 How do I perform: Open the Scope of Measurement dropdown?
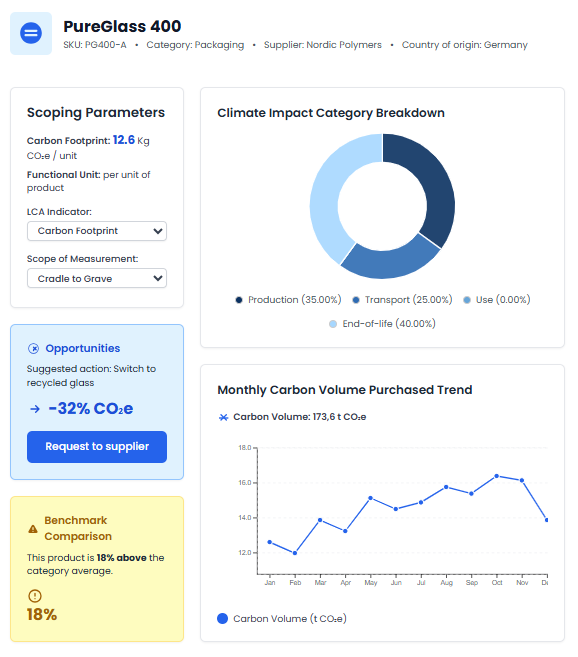(97, 279)
